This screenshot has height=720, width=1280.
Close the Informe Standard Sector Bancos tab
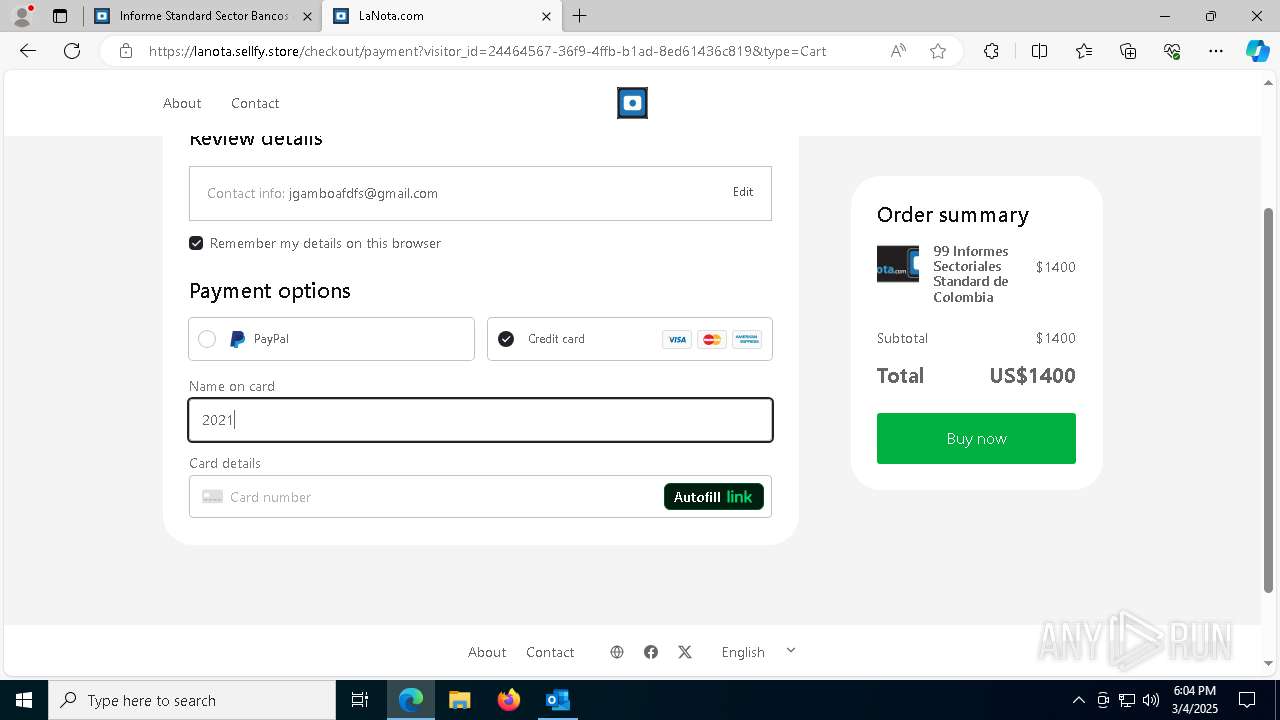point(307,16)
